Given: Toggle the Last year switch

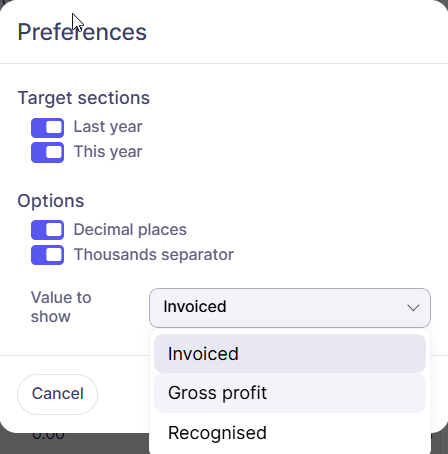Looking at the screenshot, I should click(47, 128).
